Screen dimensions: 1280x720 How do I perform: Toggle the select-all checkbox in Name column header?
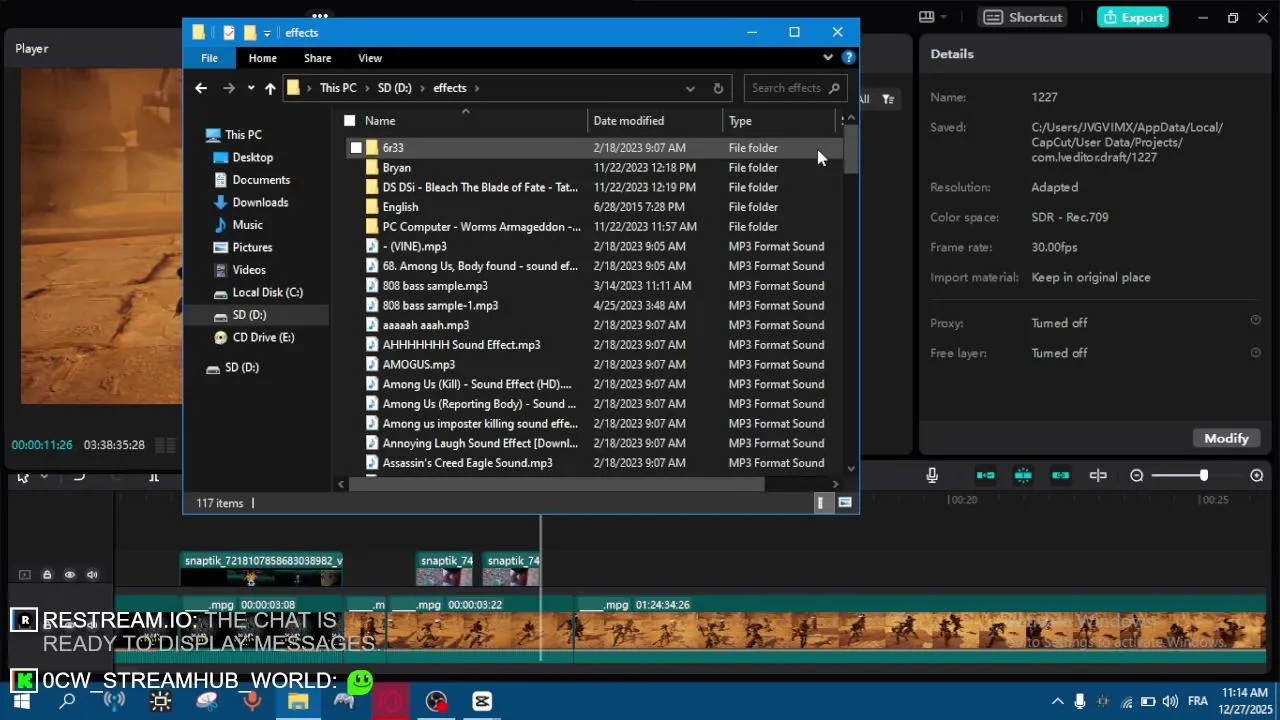[x=349, y=121]
